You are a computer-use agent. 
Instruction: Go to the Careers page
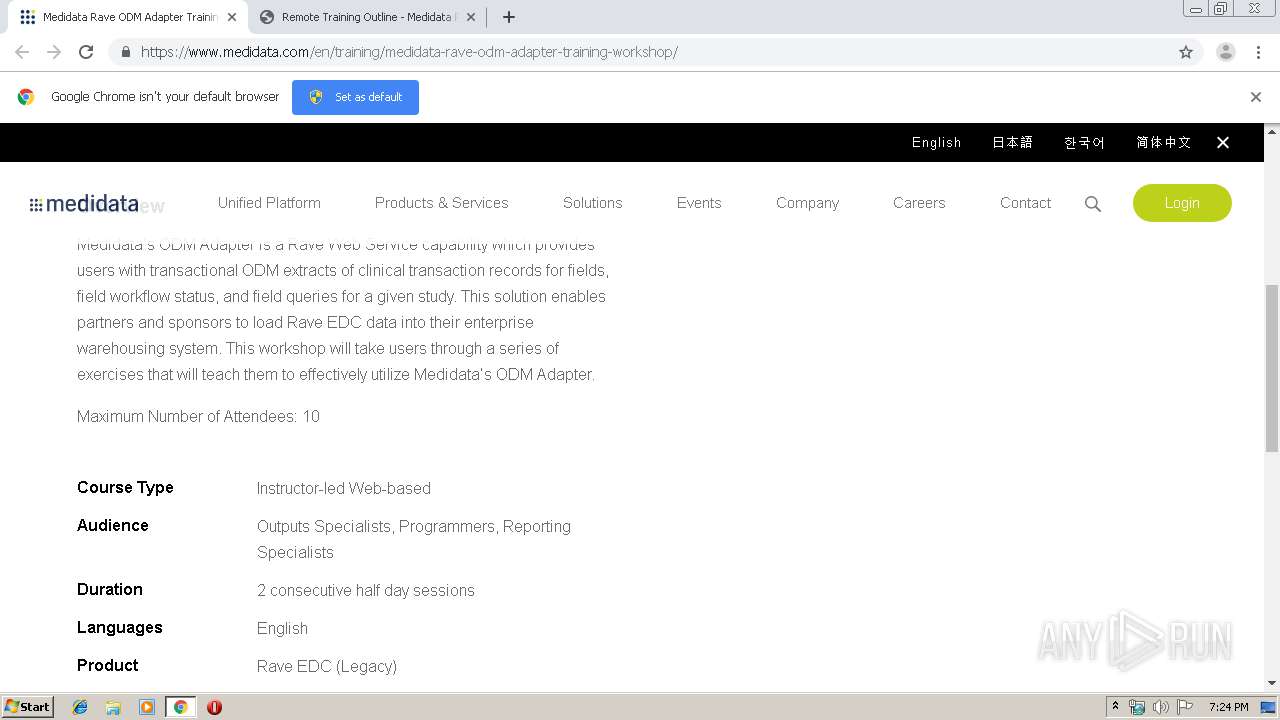click(919, 202)
